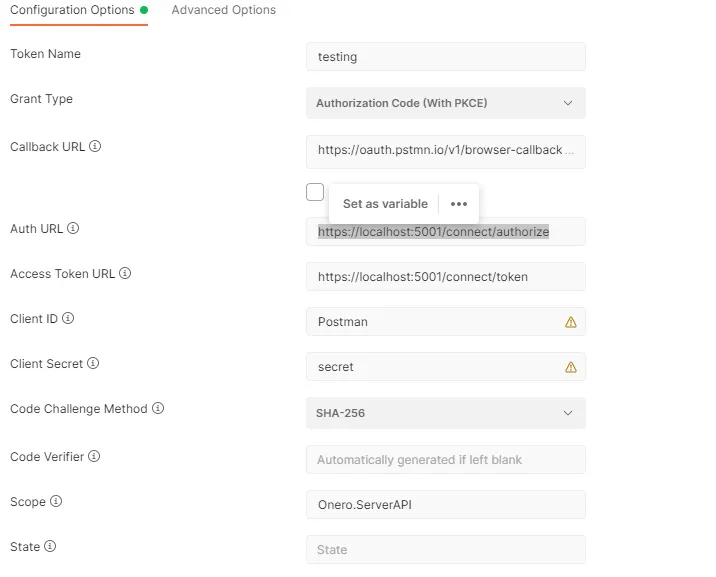The image size is (716, 577).
Task: Switch to the Advanced Options tab
Action: pos(224,10)
